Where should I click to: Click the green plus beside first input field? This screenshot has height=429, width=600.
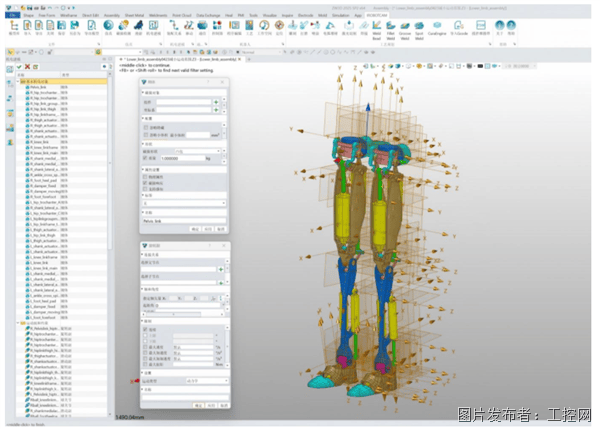tap(216, 102)
